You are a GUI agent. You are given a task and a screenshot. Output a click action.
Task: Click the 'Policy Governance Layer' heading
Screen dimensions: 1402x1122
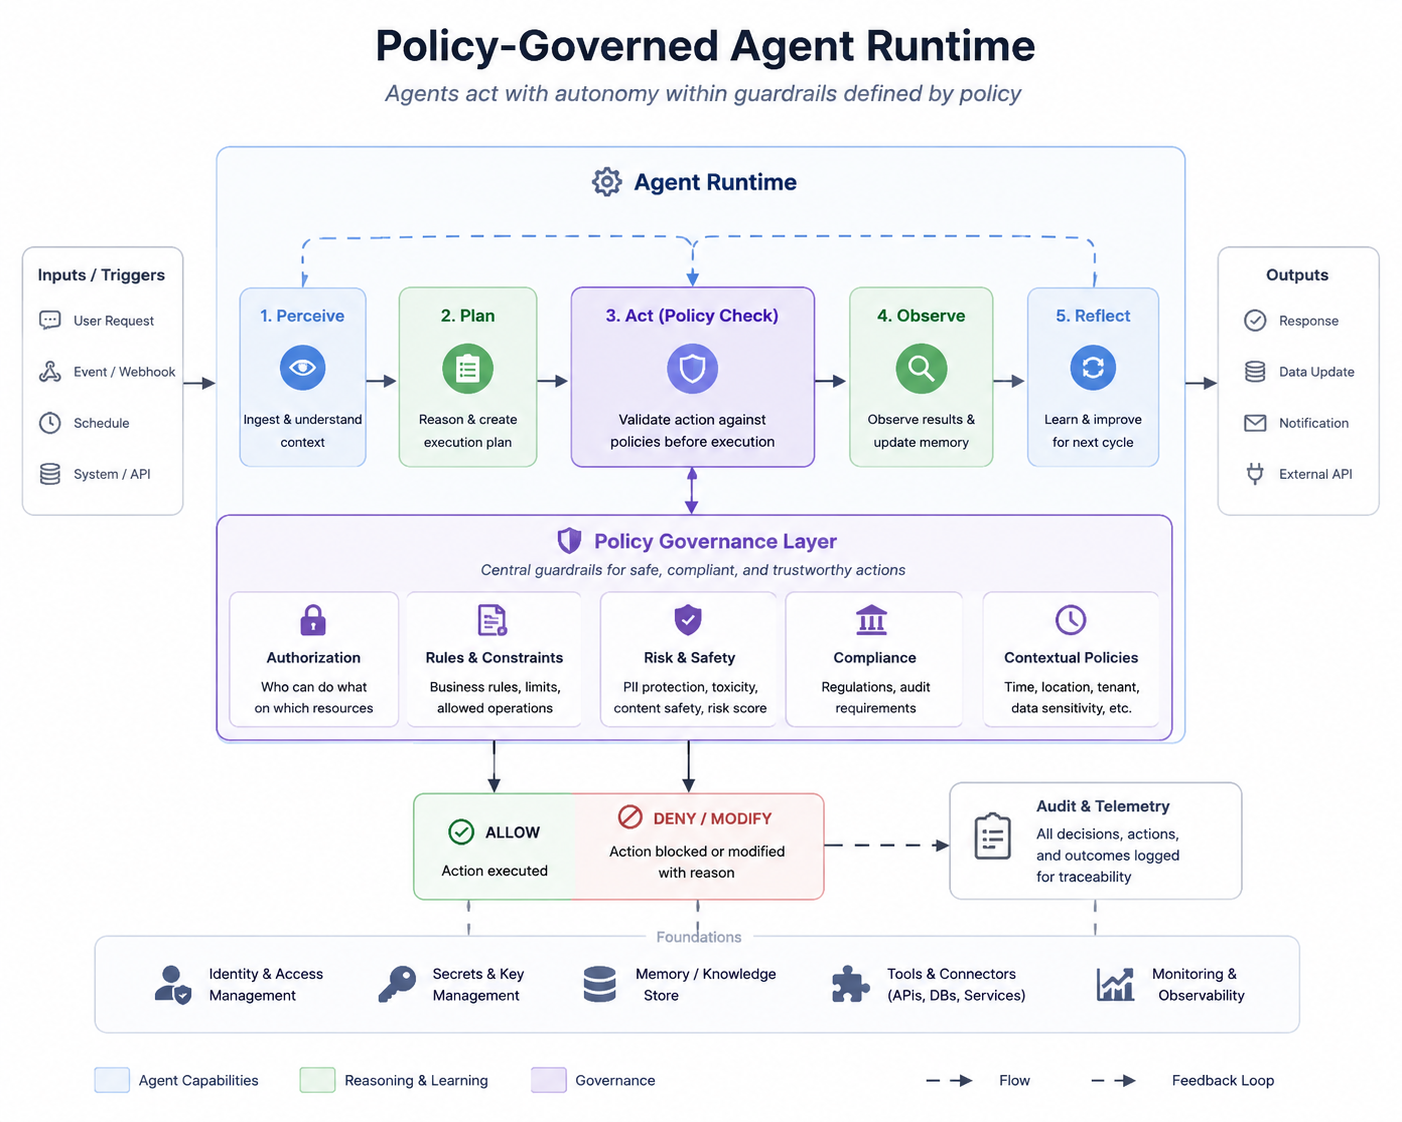coord(715,541)
